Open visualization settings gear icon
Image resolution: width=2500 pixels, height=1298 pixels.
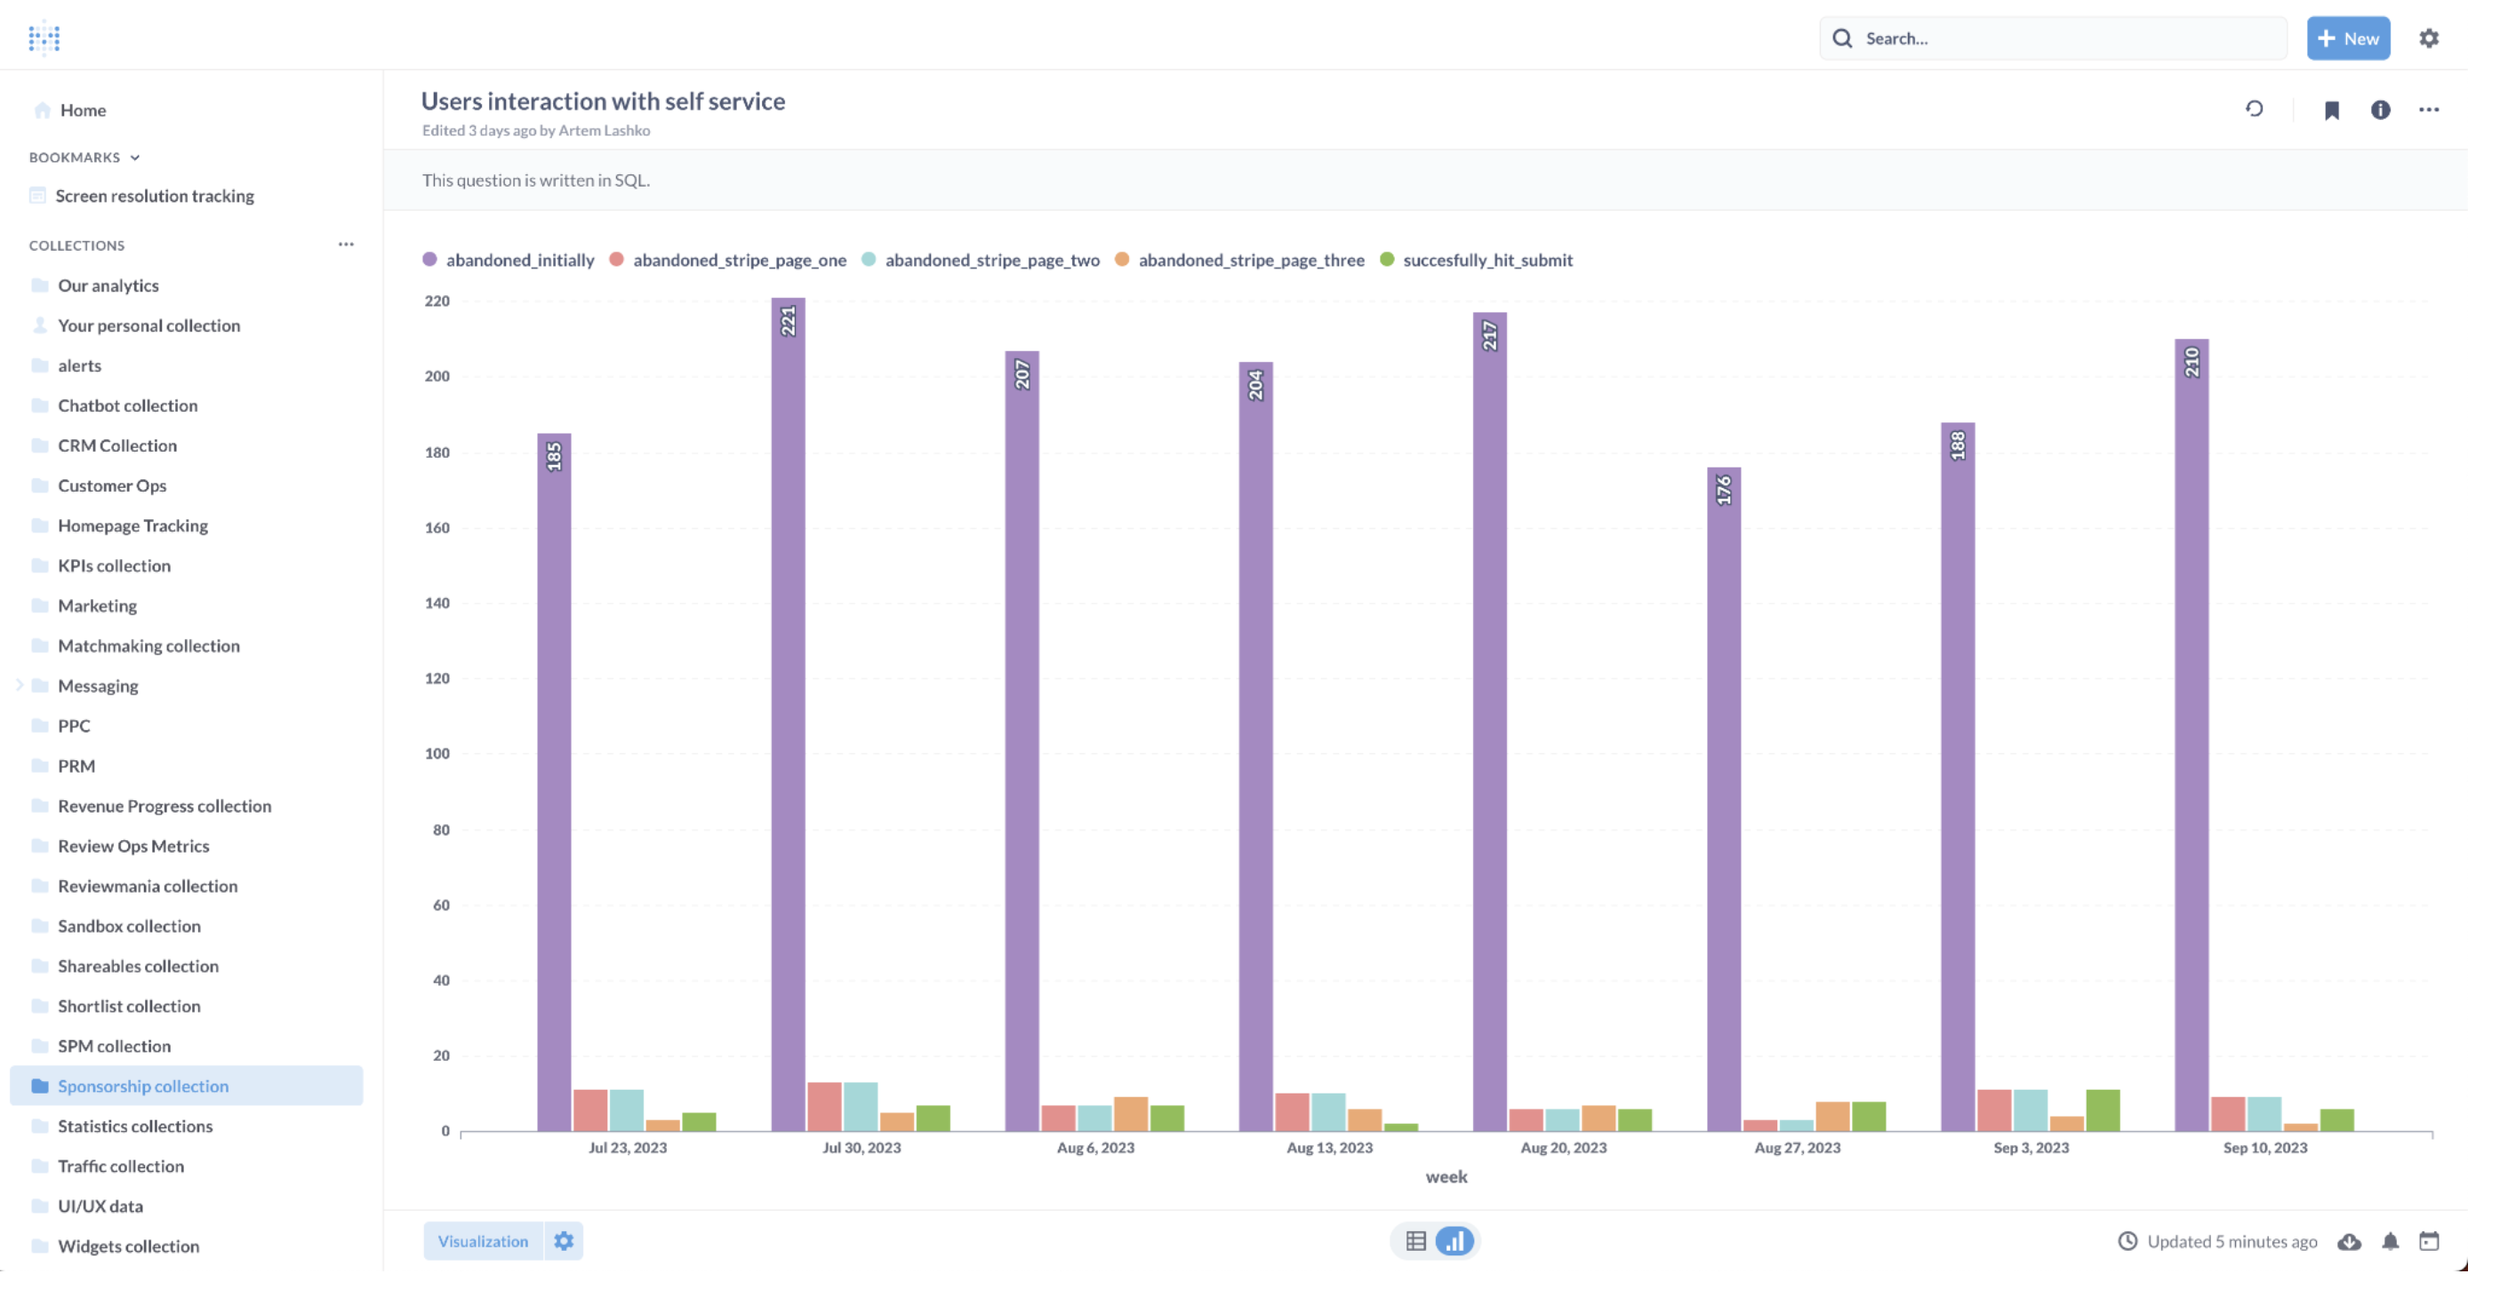563,1241
